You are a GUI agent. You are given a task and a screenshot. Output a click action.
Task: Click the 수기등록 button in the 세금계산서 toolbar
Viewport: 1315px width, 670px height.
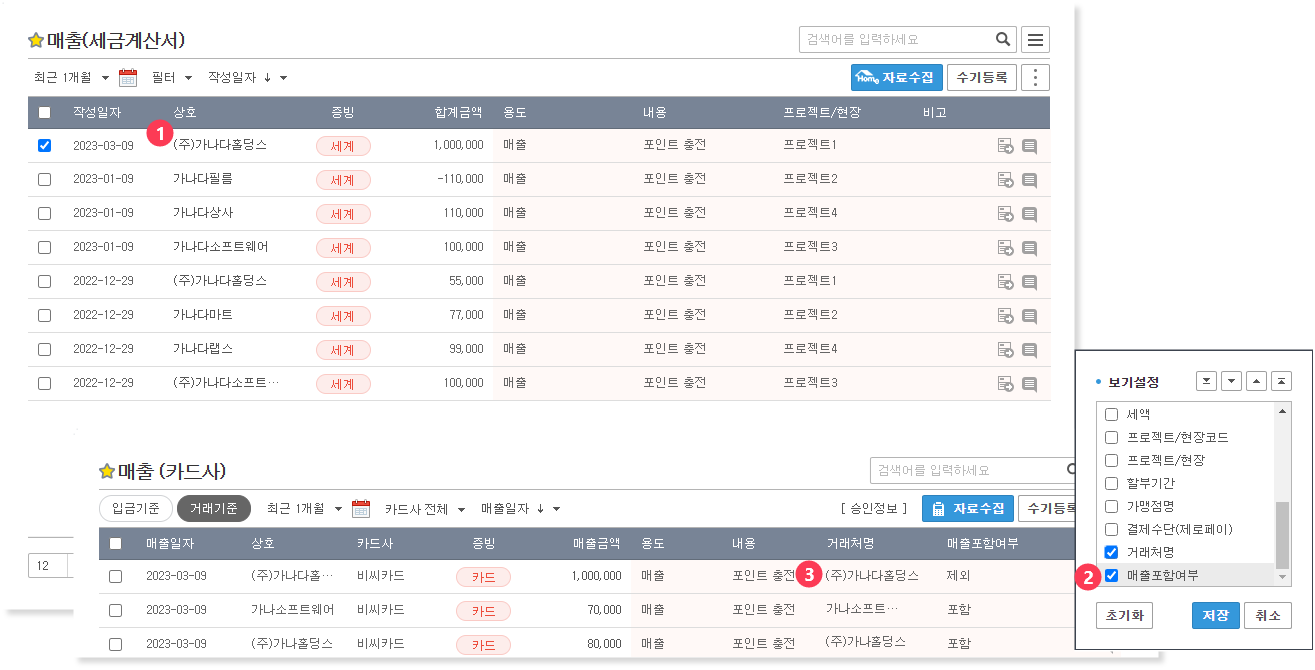click(x=981, y=77)
